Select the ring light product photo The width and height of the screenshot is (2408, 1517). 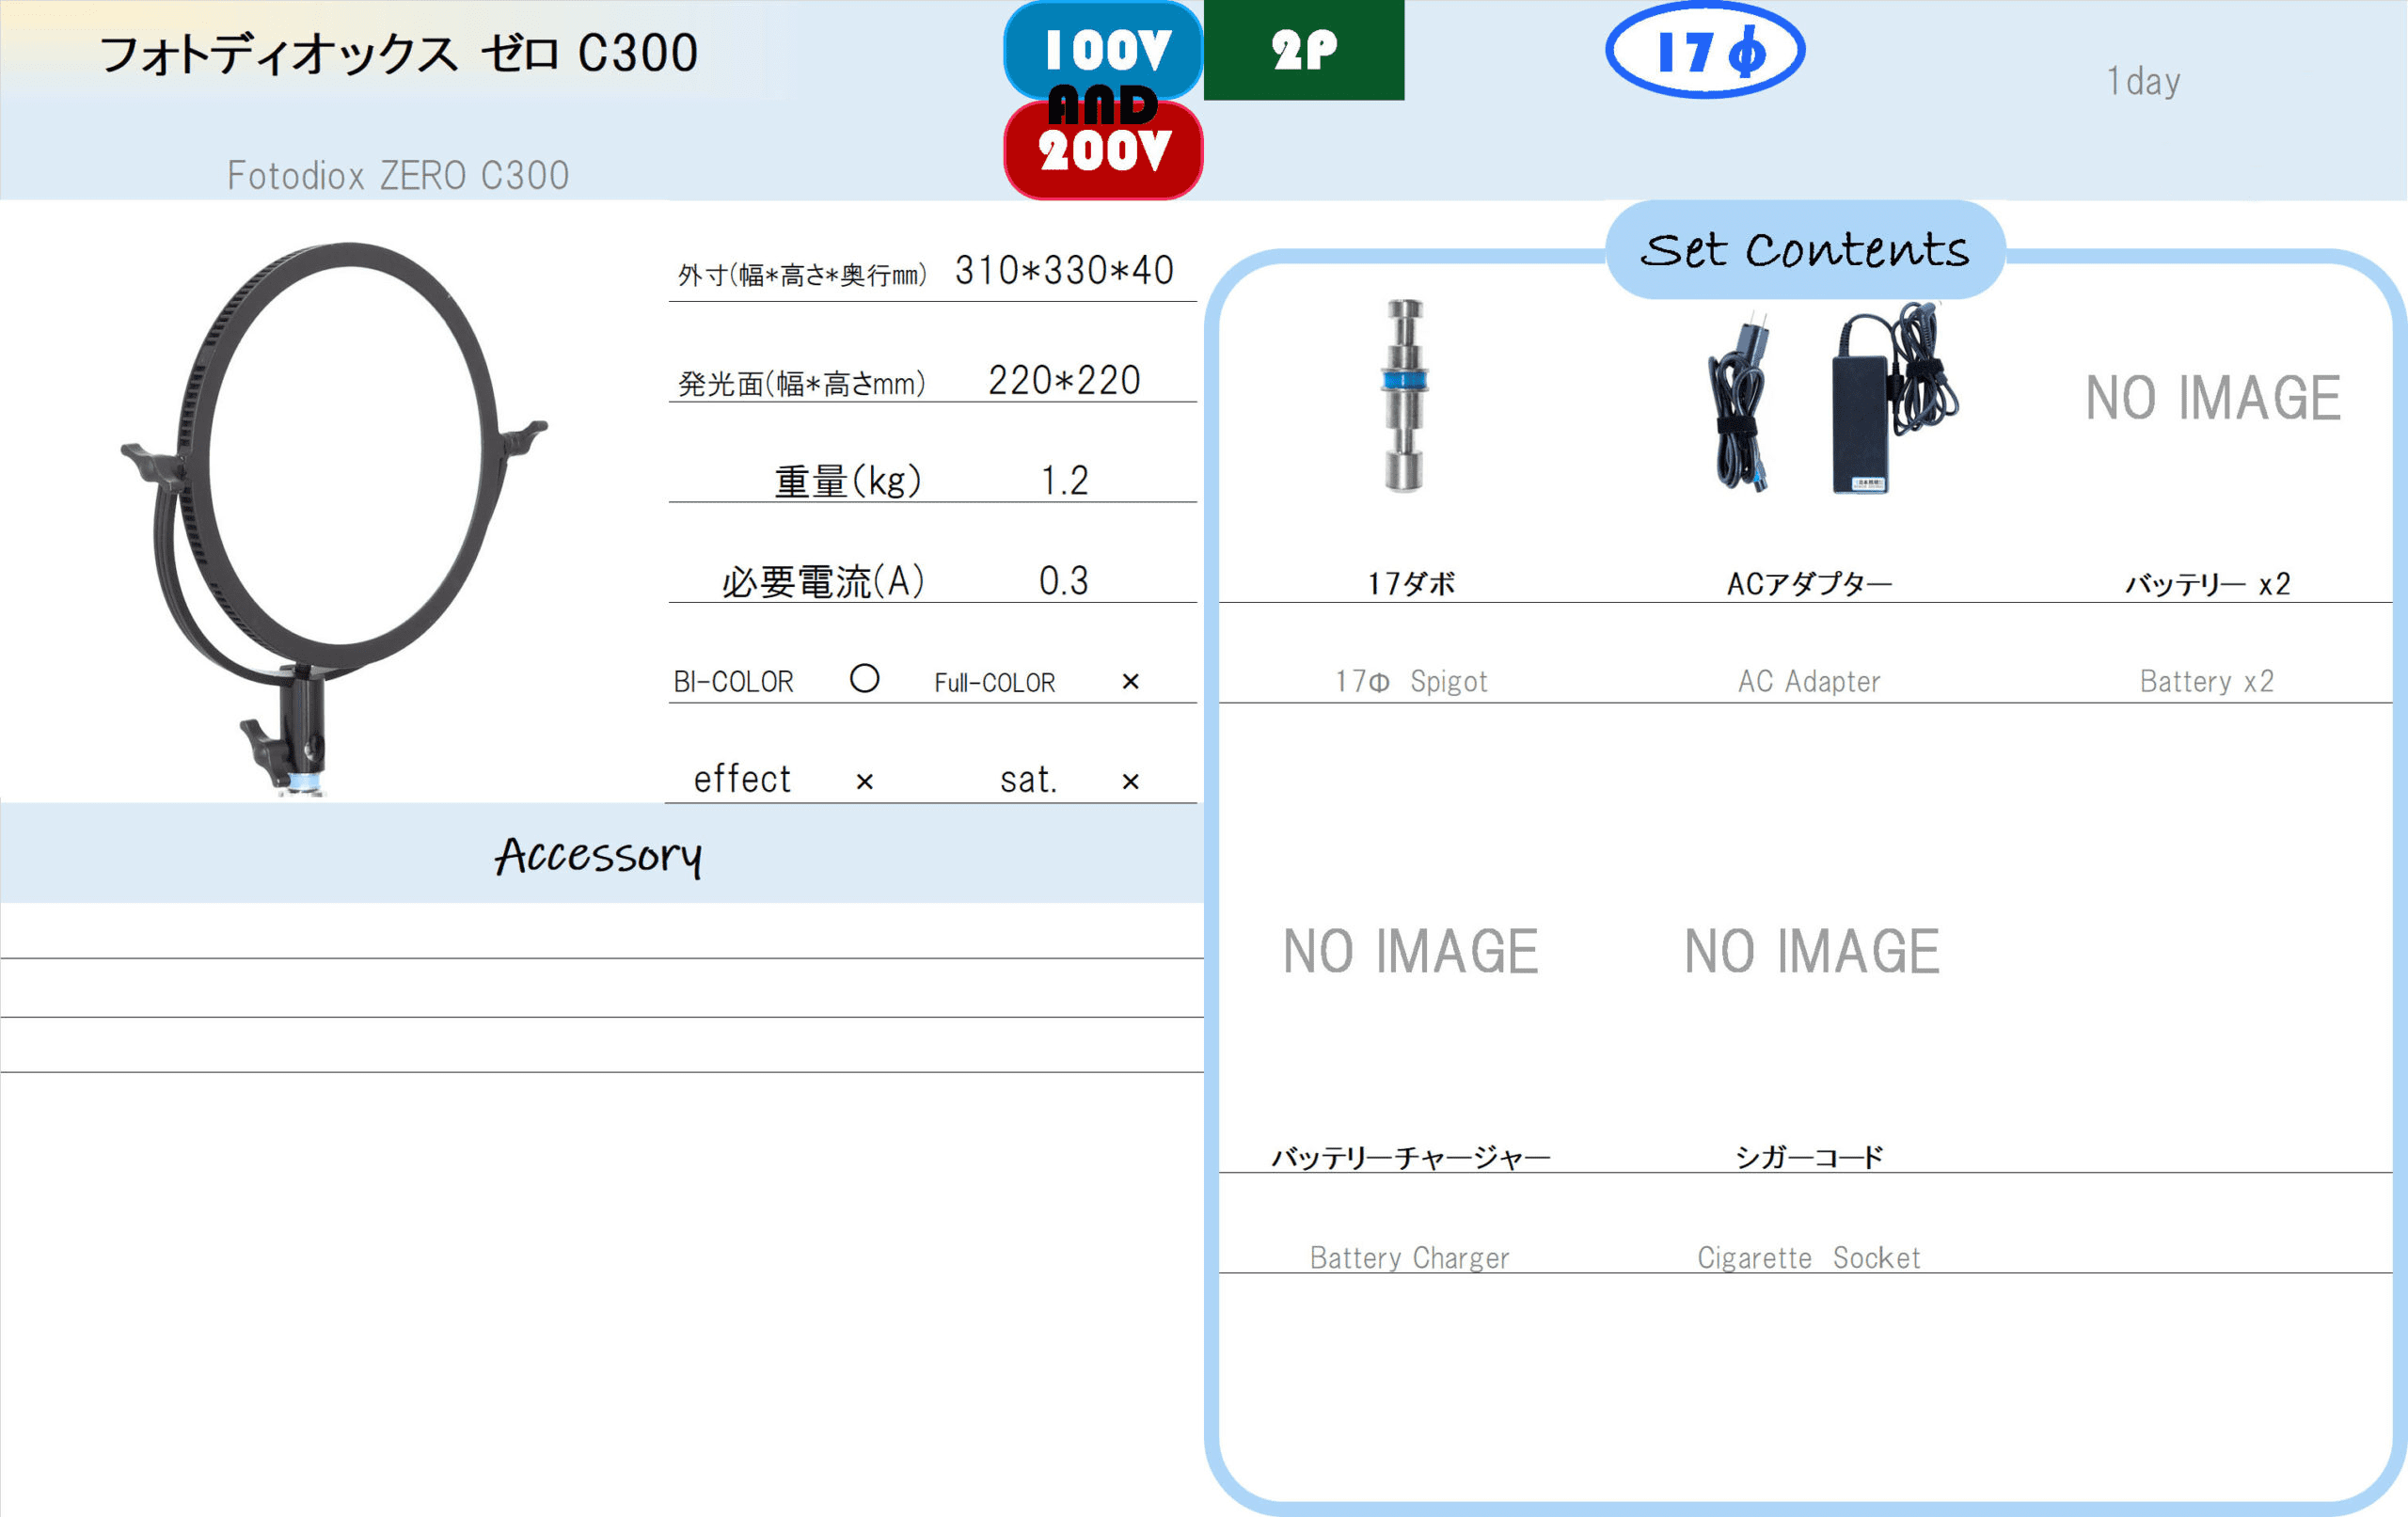333,518
